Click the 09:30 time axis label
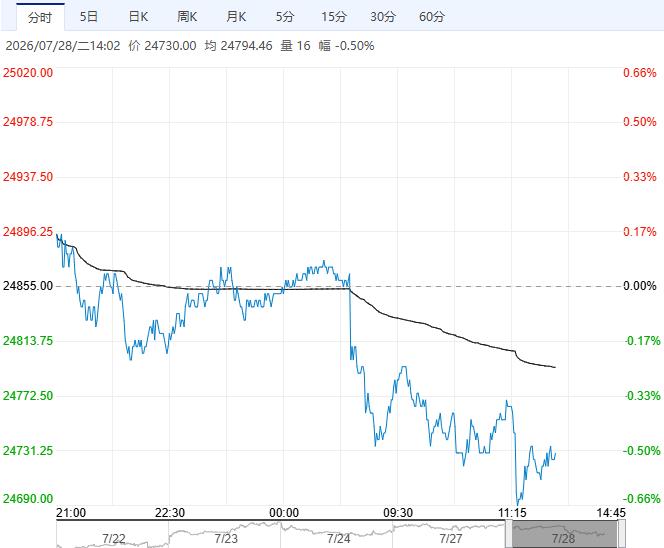The width and height of the screenshot is (664, 548). pos(398,513)
